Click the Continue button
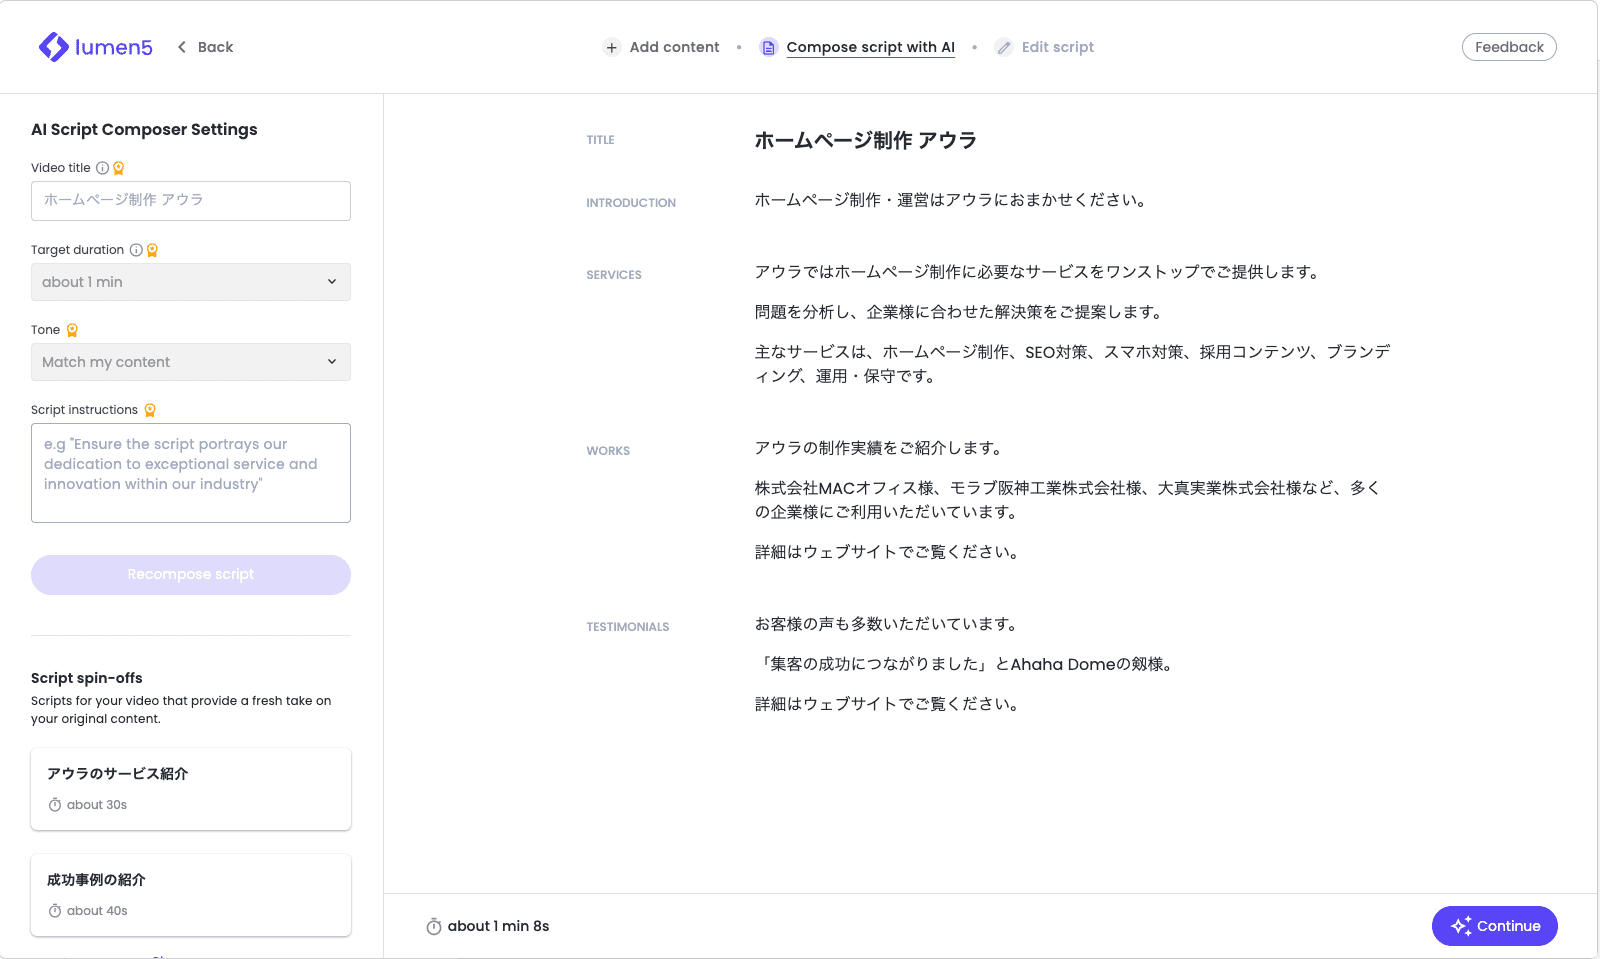Viewport: 1600px width, 959px height. (1494, 926)
